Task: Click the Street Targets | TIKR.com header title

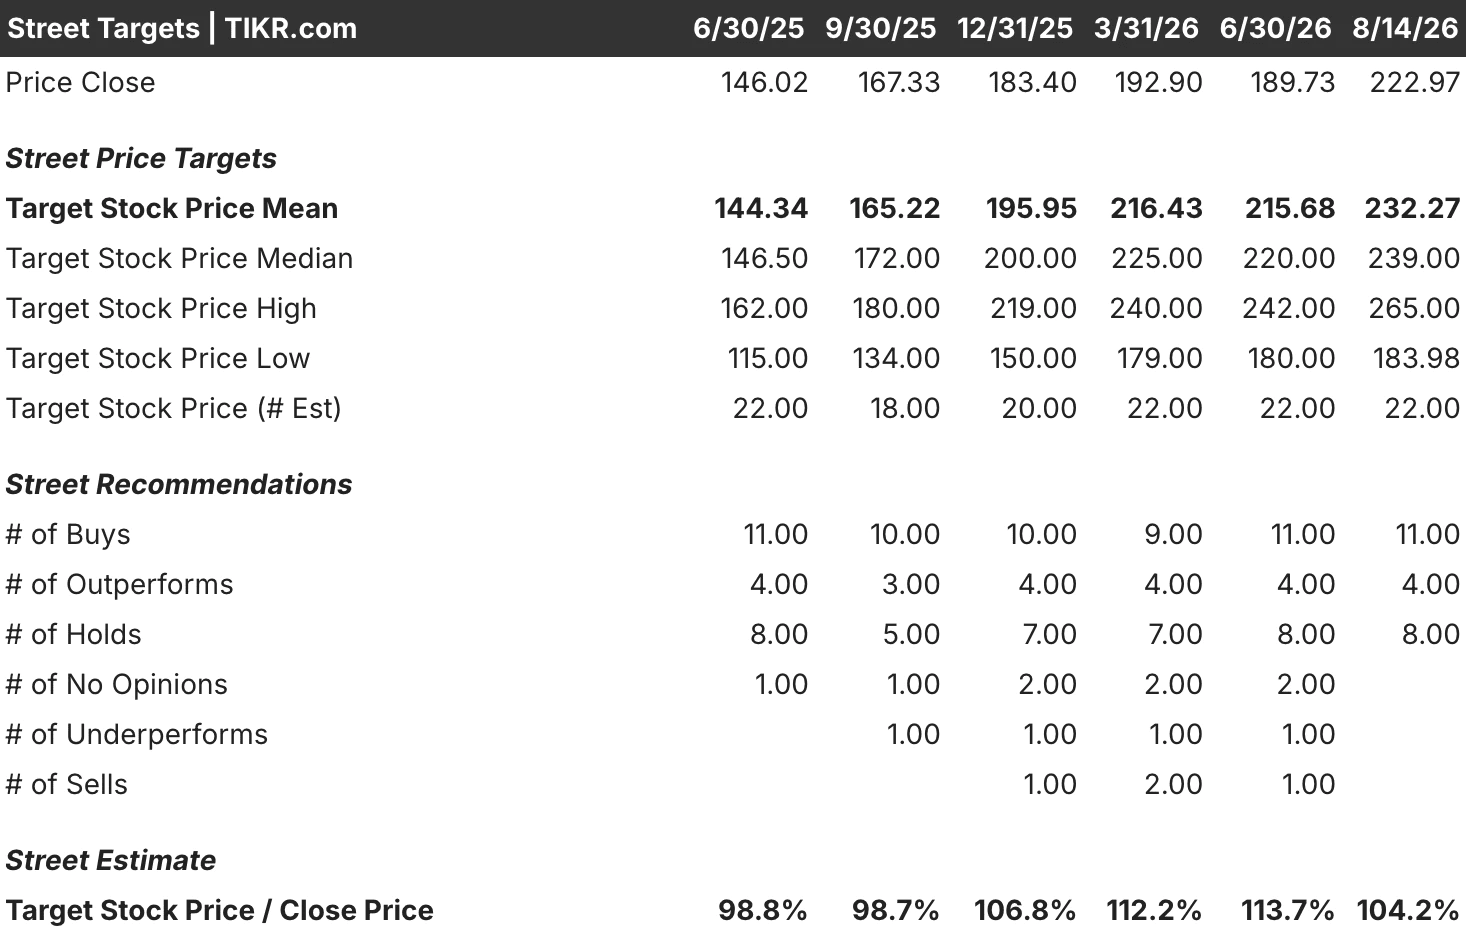Action: (182, 28)
